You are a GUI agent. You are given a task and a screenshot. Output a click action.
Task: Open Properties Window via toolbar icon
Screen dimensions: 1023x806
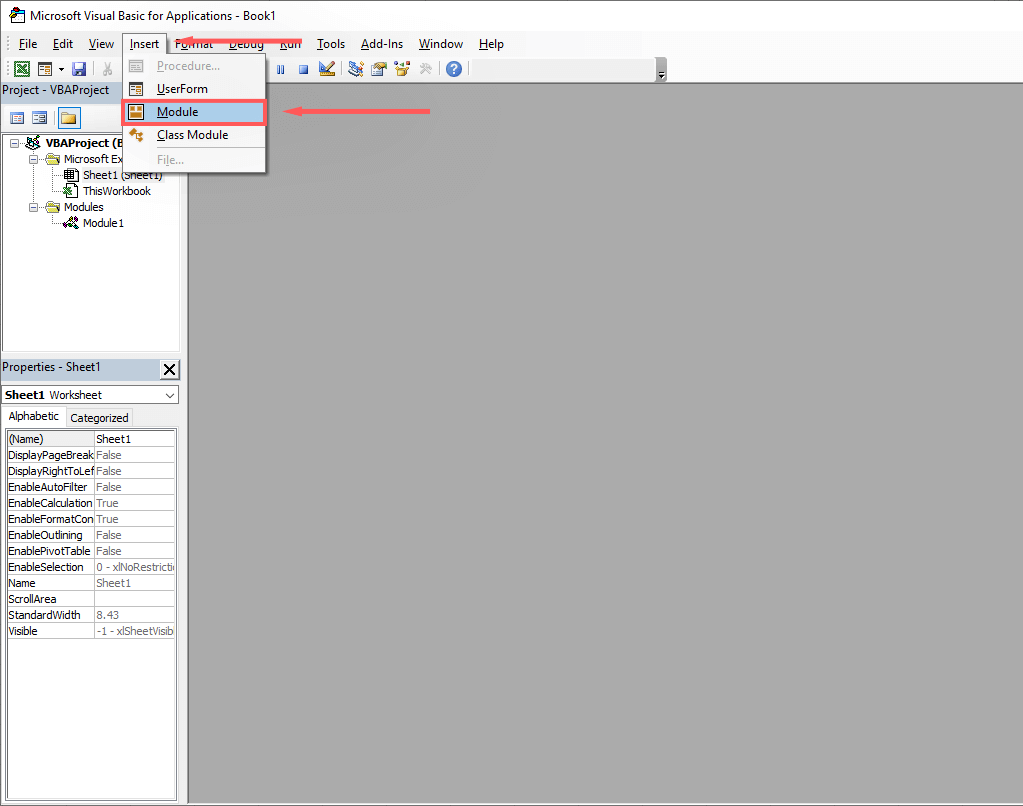(379, 69)
